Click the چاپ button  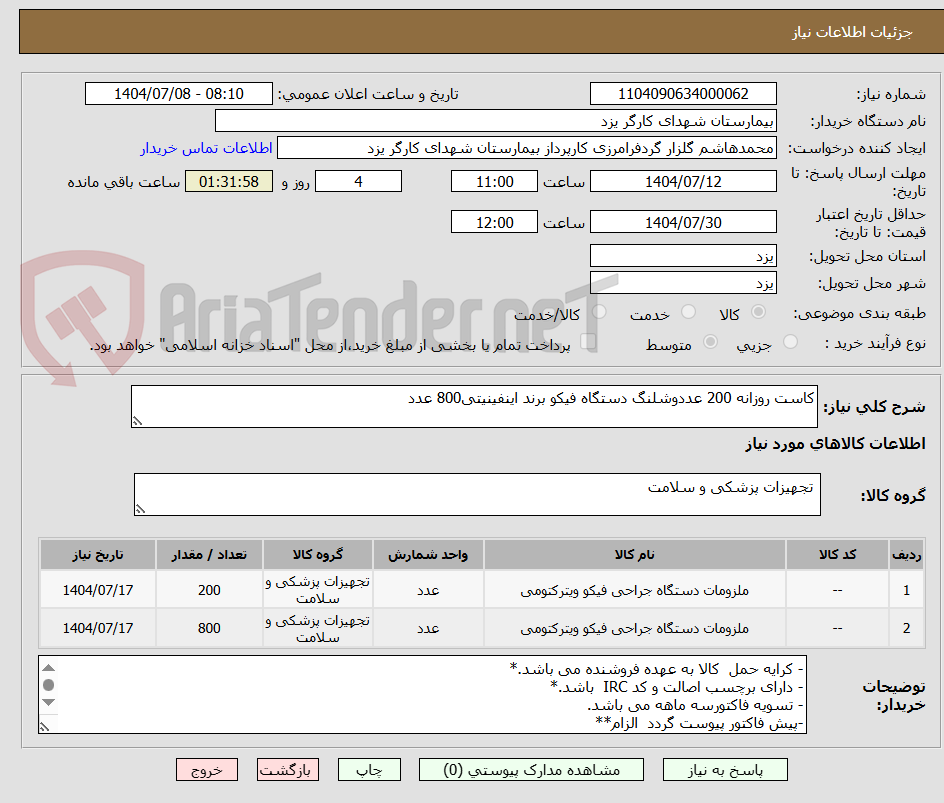369,769
